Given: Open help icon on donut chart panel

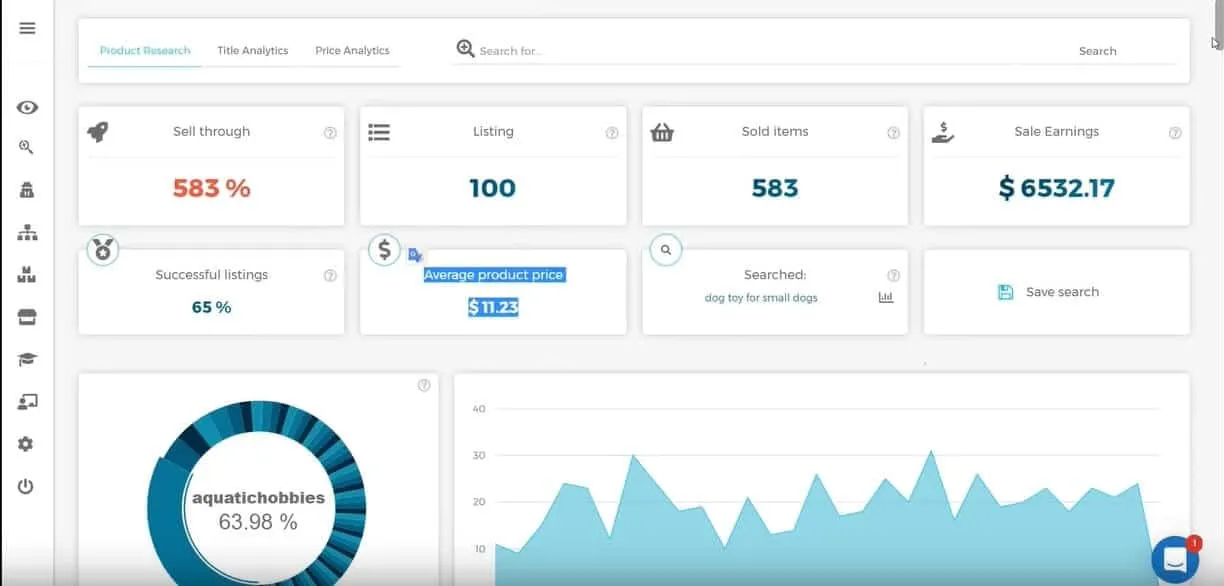Looking at the screenshot, I should [x=424, y=385].
